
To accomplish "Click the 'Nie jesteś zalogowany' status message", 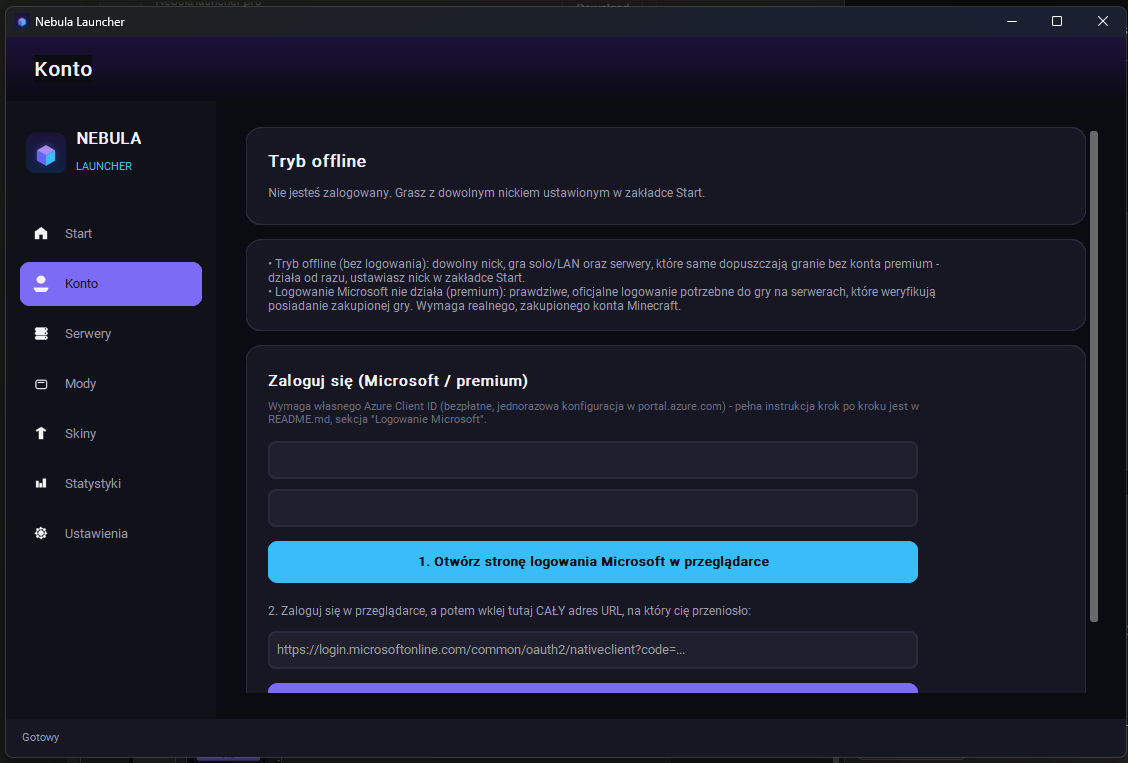I will click(x=486, y=193).
